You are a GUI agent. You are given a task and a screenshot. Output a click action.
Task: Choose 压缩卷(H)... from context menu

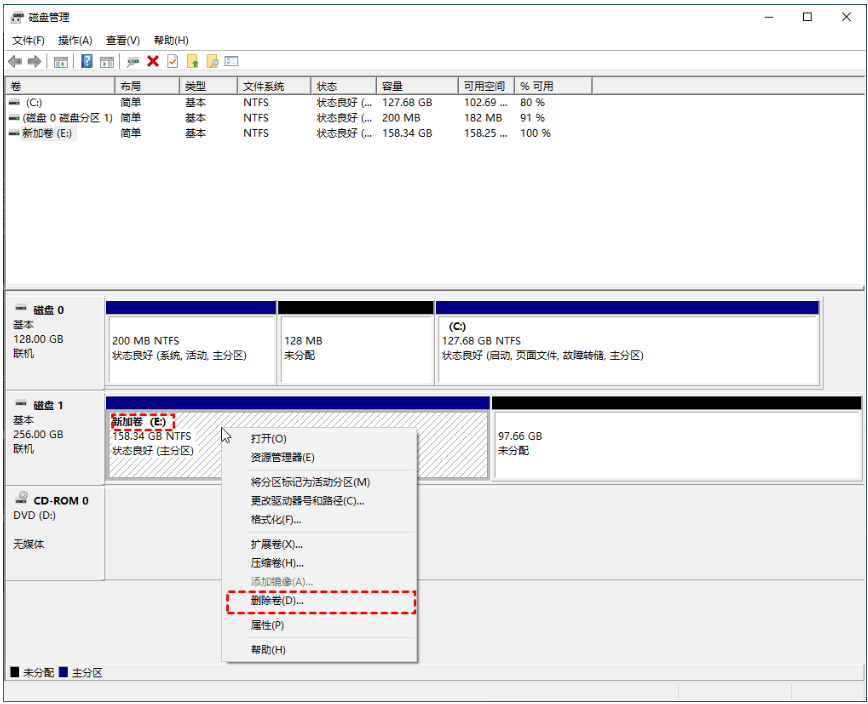(x=277, y=563)
